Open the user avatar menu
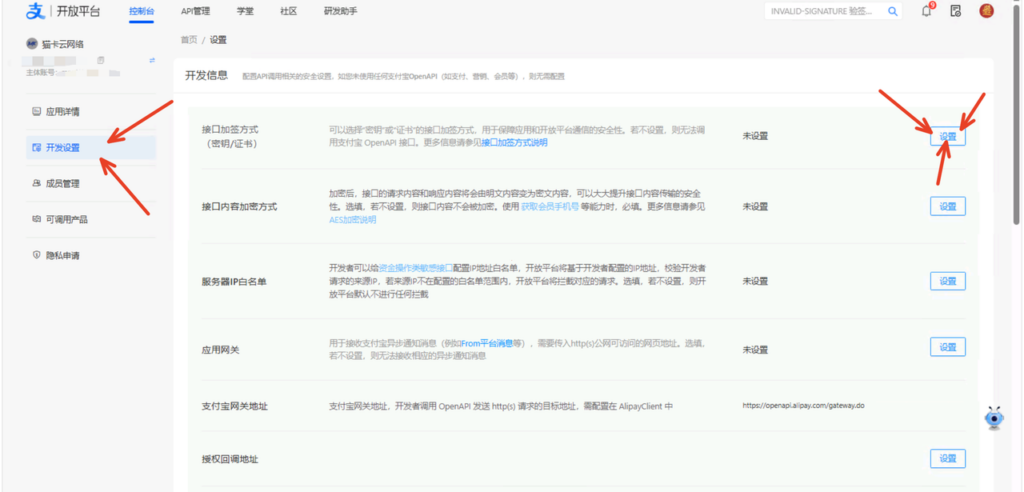1024x492 pixels. click(986, 11)
